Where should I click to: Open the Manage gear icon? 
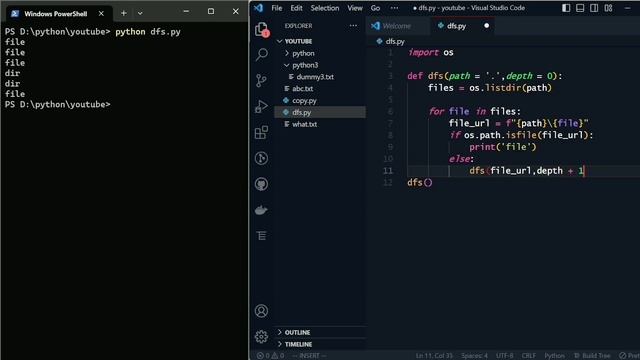coord(261,337)
